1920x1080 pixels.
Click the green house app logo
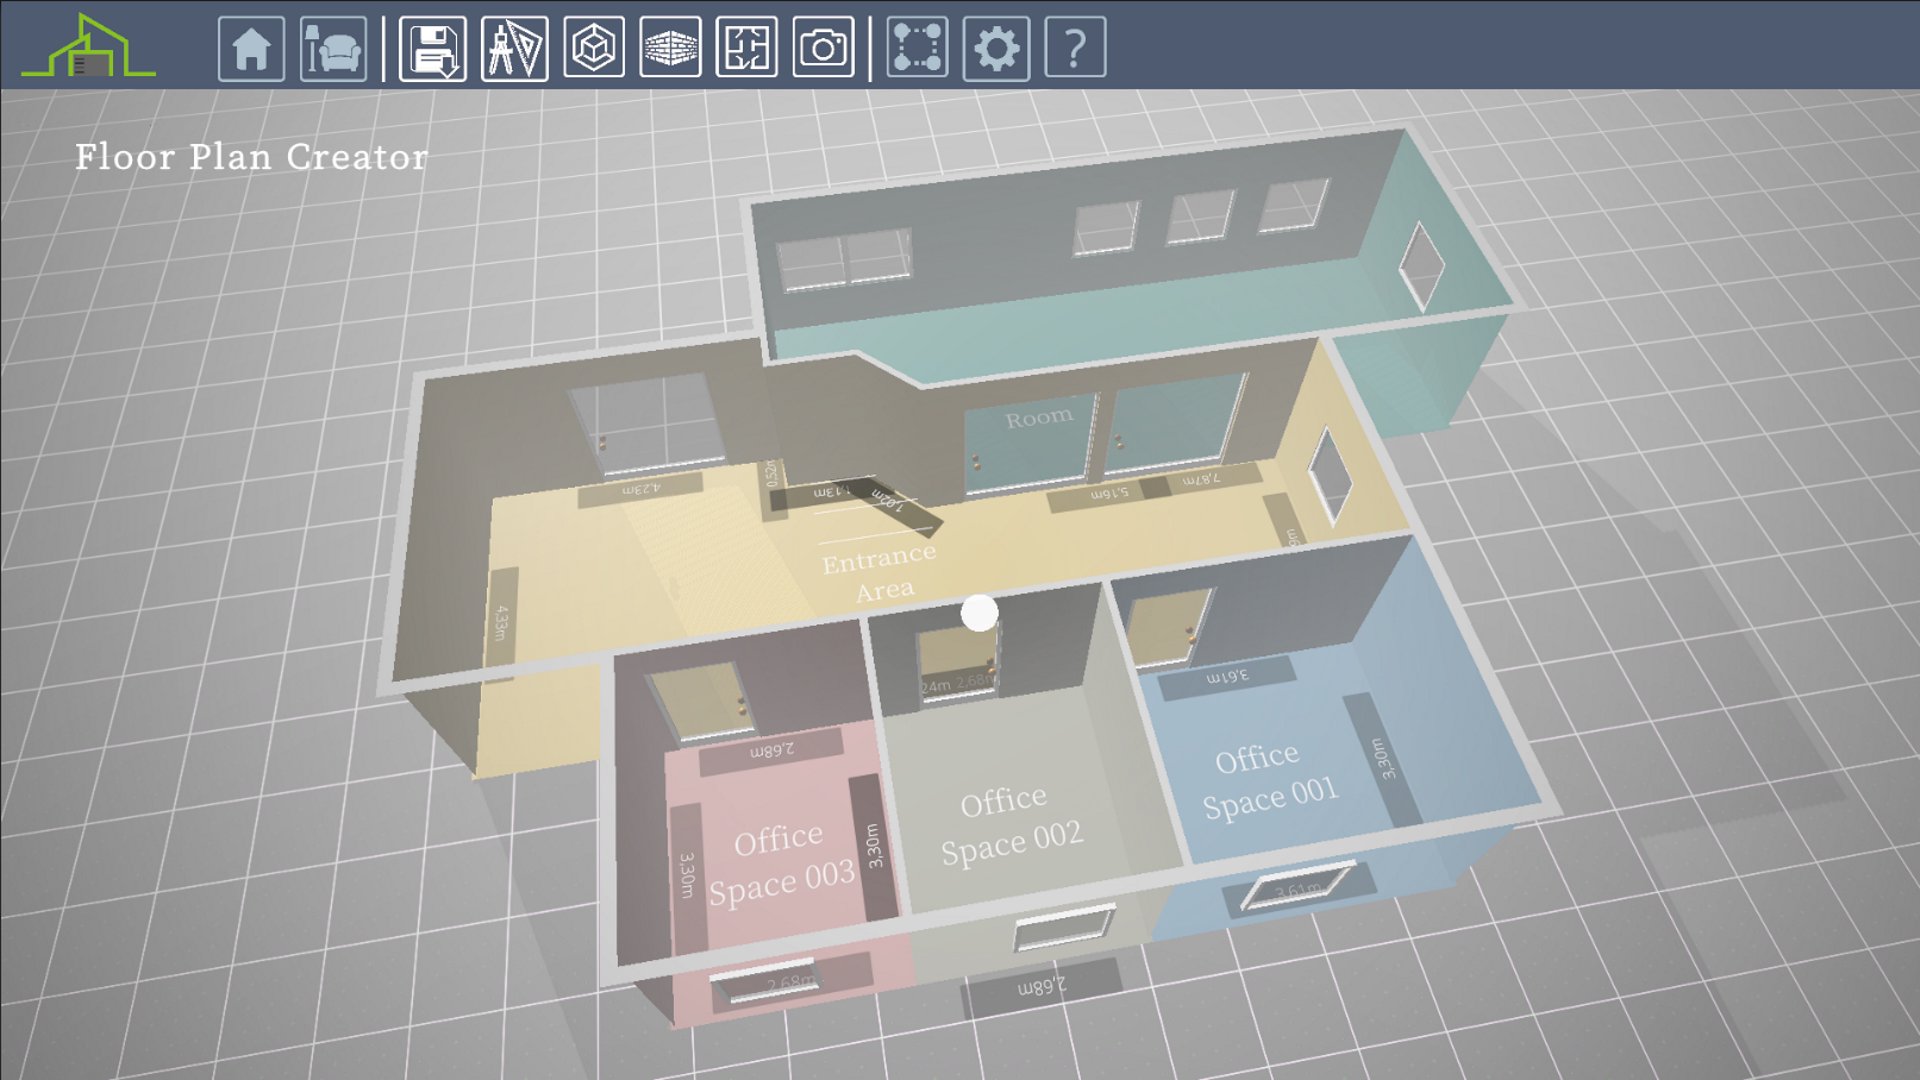pos(89,48)
